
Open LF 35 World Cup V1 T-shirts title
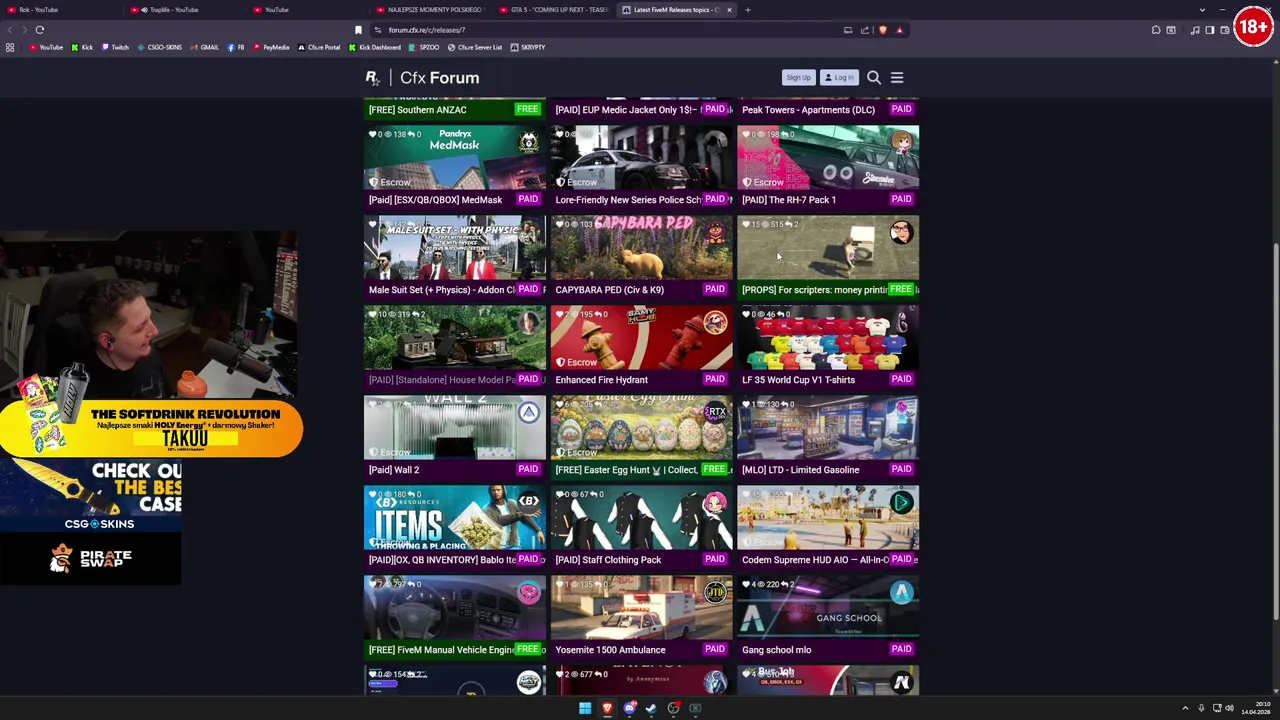pos(798,380)
